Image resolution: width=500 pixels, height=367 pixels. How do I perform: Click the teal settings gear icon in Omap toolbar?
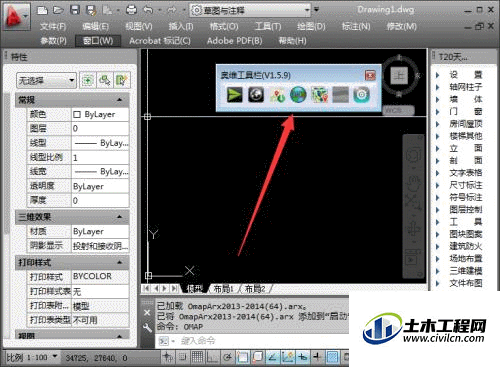coord(361,95)
